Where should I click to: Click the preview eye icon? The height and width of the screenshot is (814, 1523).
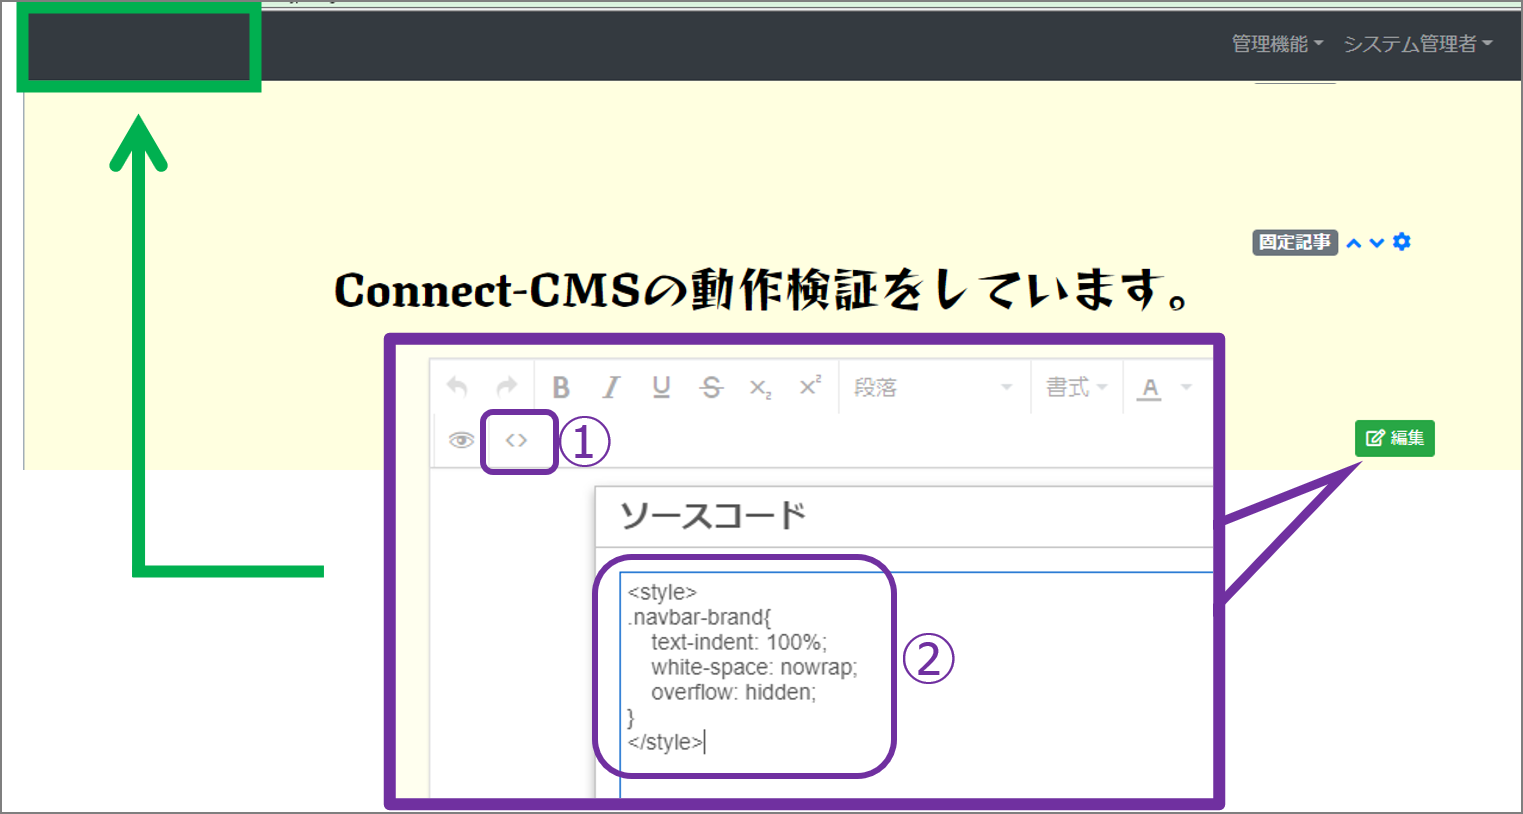point(461,440)
